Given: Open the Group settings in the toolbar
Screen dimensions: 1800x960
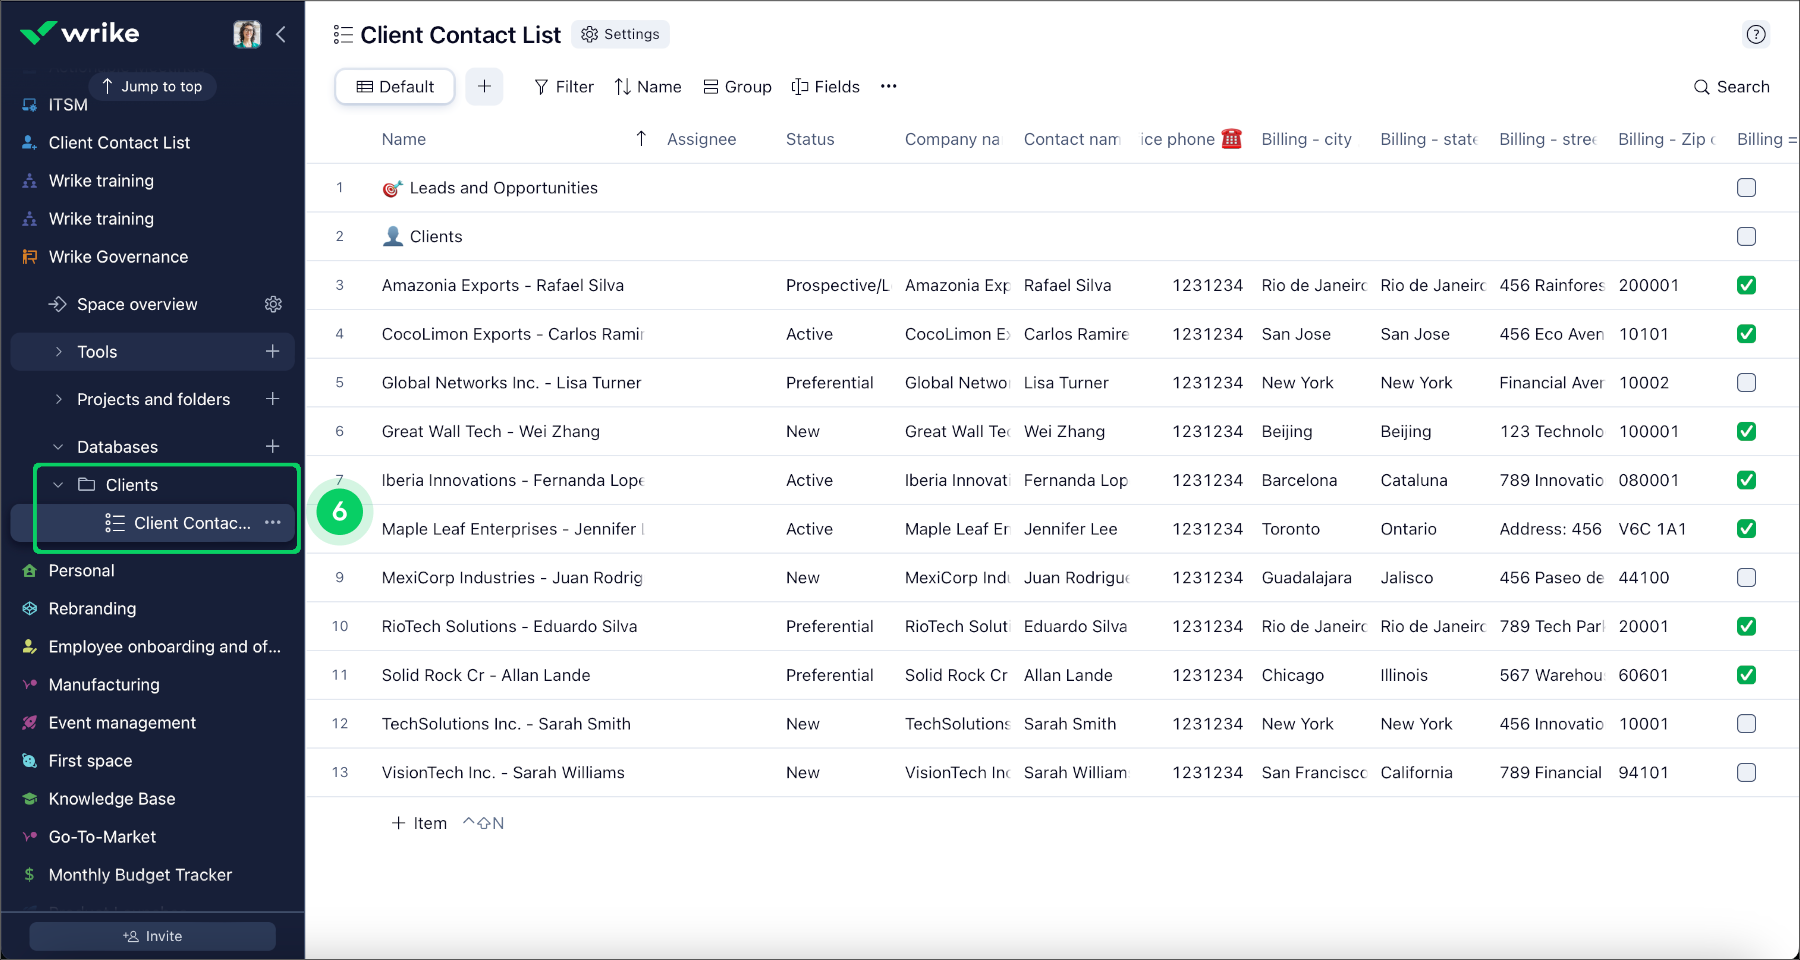Looking at the screenshot, I should 737,86.
